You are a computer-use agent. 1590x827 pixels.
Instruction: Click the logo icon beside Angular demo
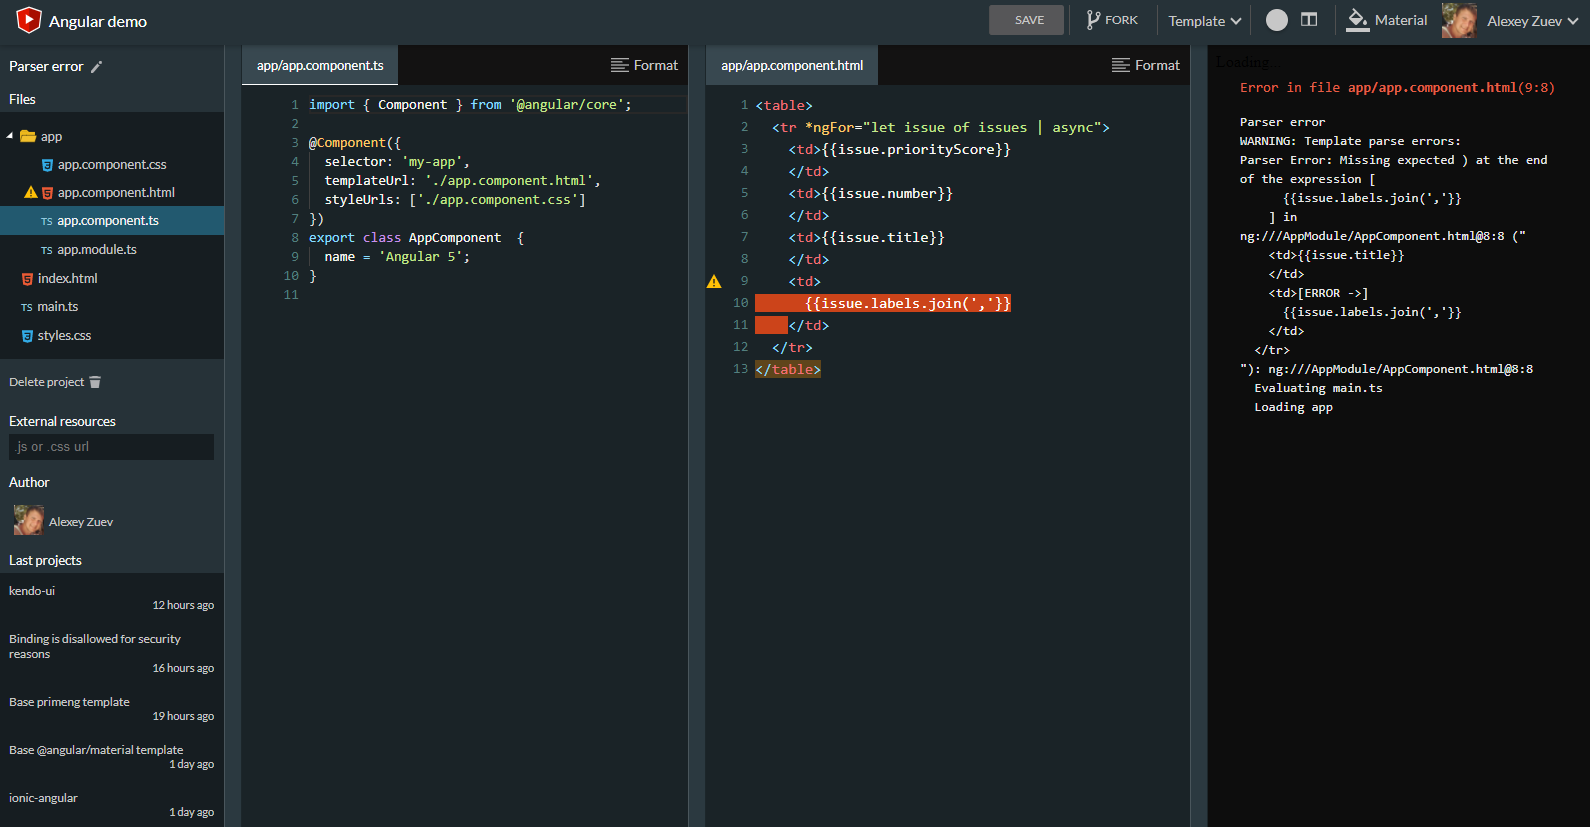pyautogui.click(x=29, y=20)
